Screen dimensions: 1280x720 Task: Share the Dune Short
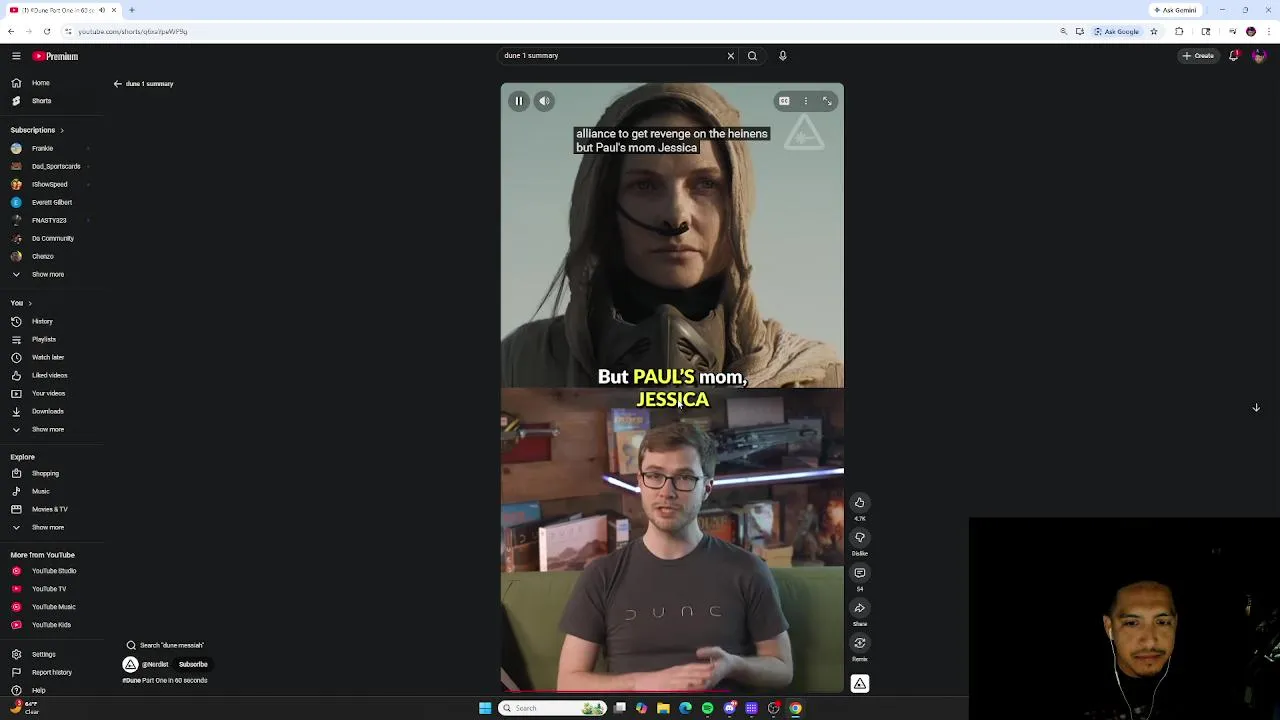point(859,608)
